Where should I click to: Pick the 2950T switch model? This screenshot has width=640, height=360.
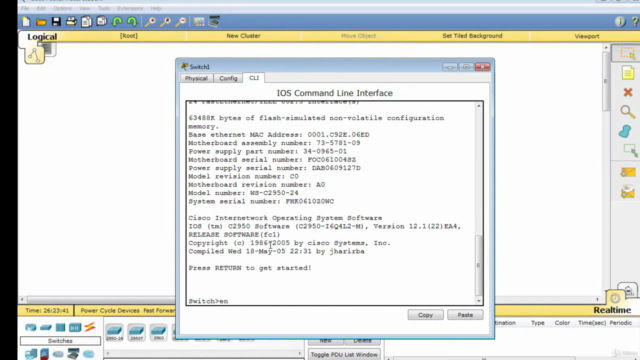[x=136, y=332]
